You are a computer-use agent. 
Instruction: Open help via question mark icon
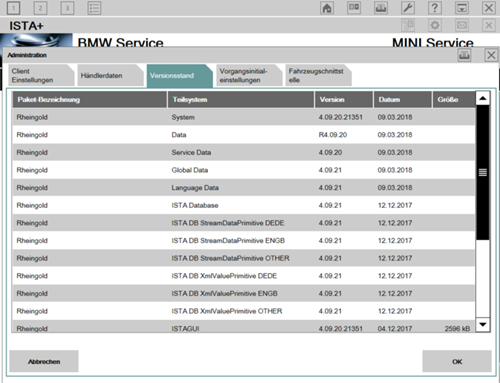click(435, 8)
